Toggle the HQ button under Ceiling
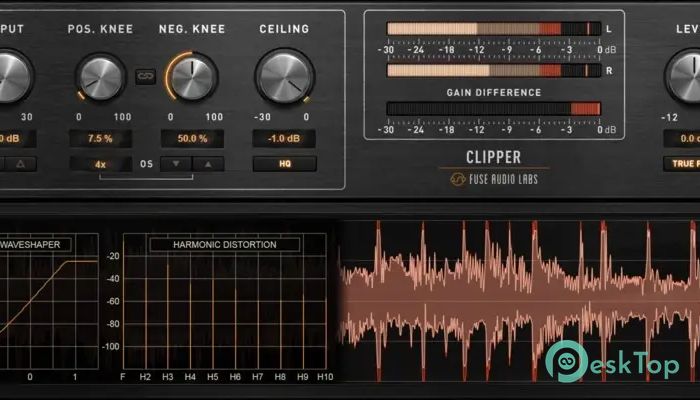The height and width of the screenshot is (400, 700). click(284, 164)
